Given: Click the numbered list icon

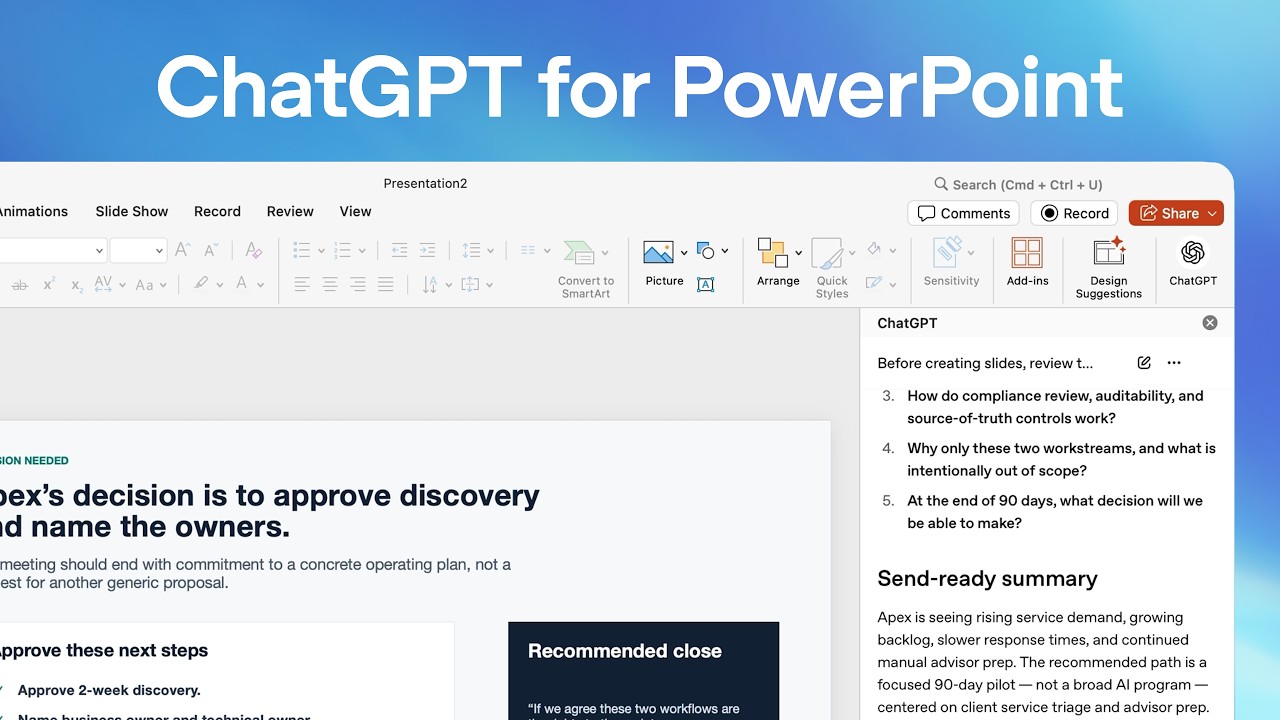Looking at the screenshot, I should (x=342, y=251).
